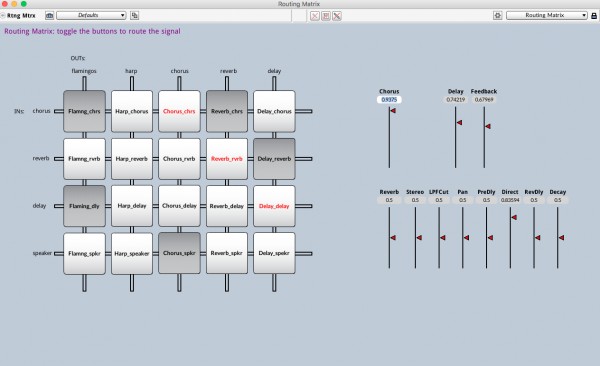Open the Defaults preset dropdown
Image resolution: width=600 pixels, height=366 pixels.
tap(91, 15)
